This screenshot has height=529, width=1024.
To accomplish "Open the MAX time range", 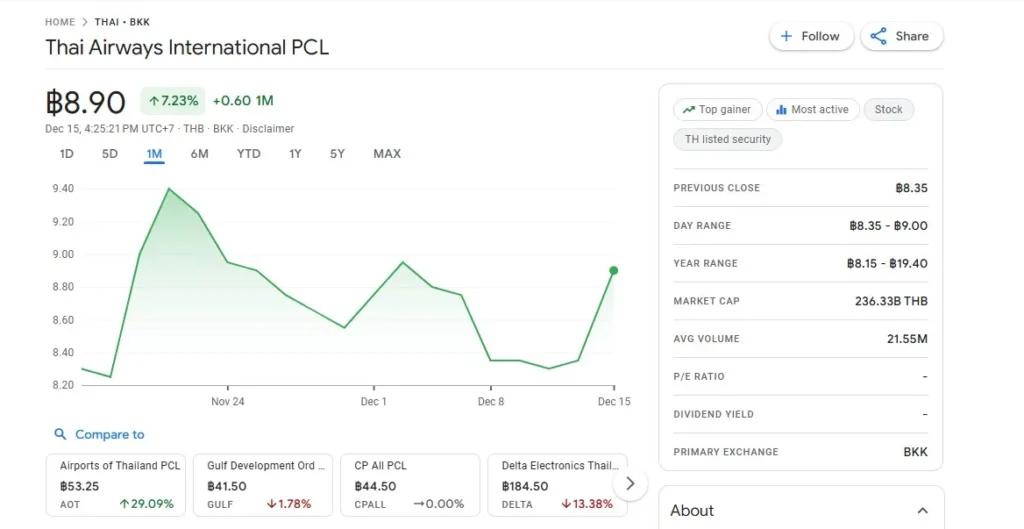I will (387, 154).
